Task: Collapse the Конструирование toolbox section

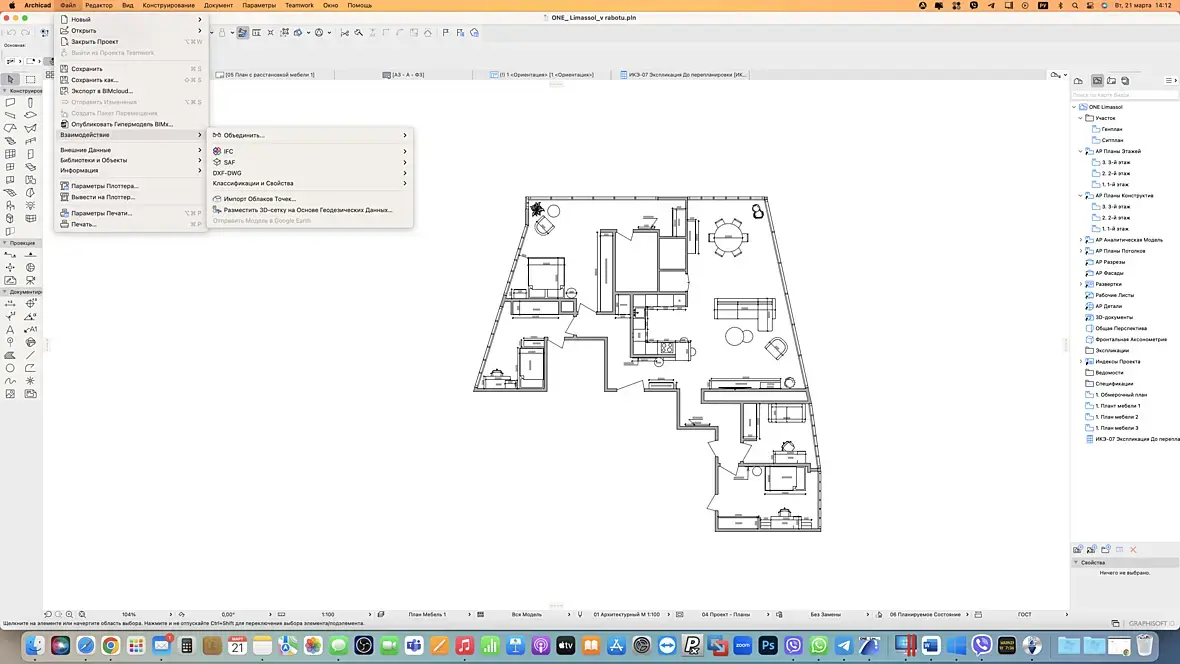Action: pyautogui.click(x=5, y=90)
